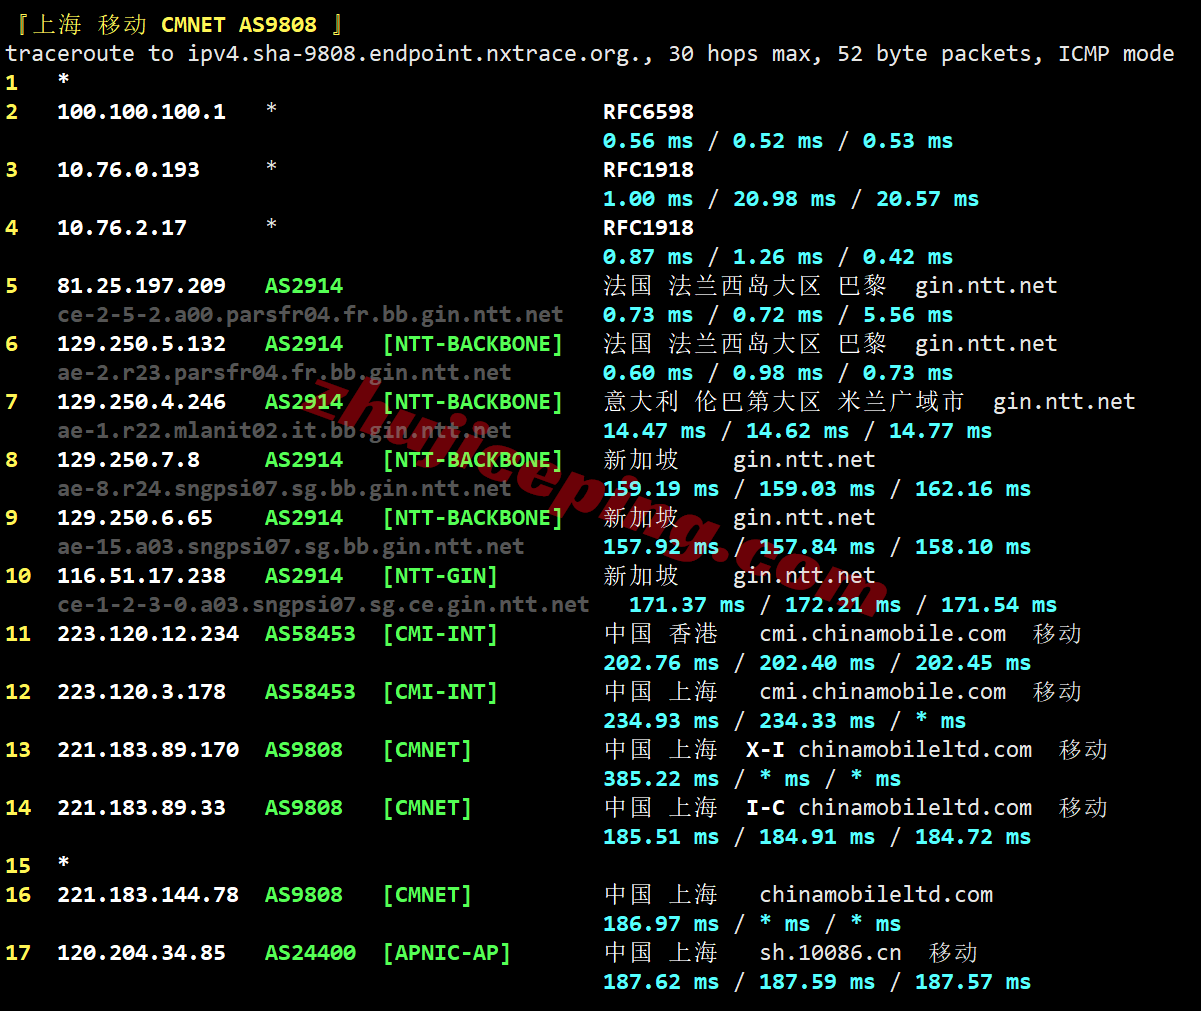Click the IP address 81.25.197.209
The width and height of the screenshot is (1201, 1011).
click(x=141, y=286)
